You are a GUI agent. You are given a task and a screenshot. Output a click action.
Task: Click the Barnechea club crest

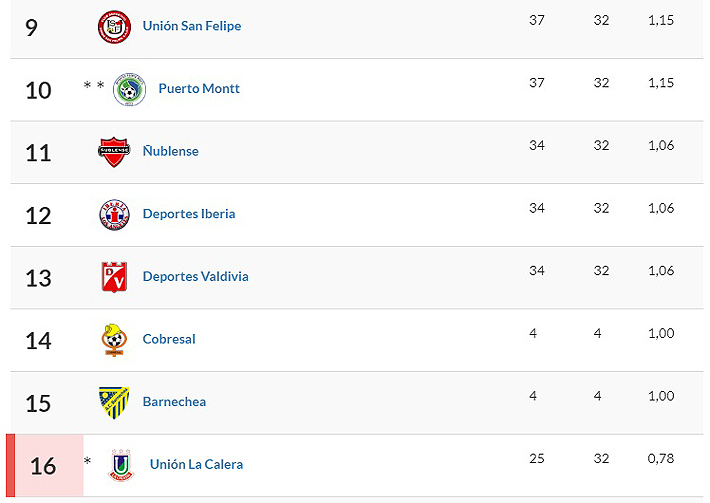coord(114,402)
